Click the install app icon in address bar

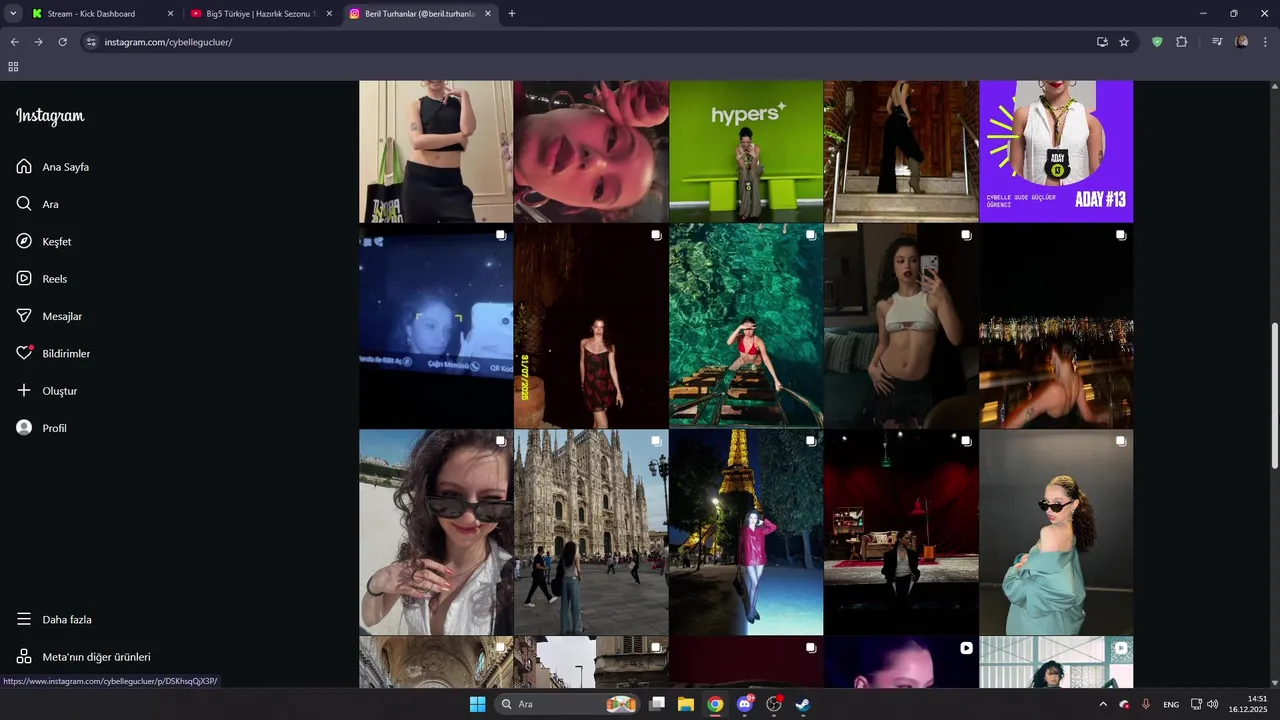[1102, 42]
